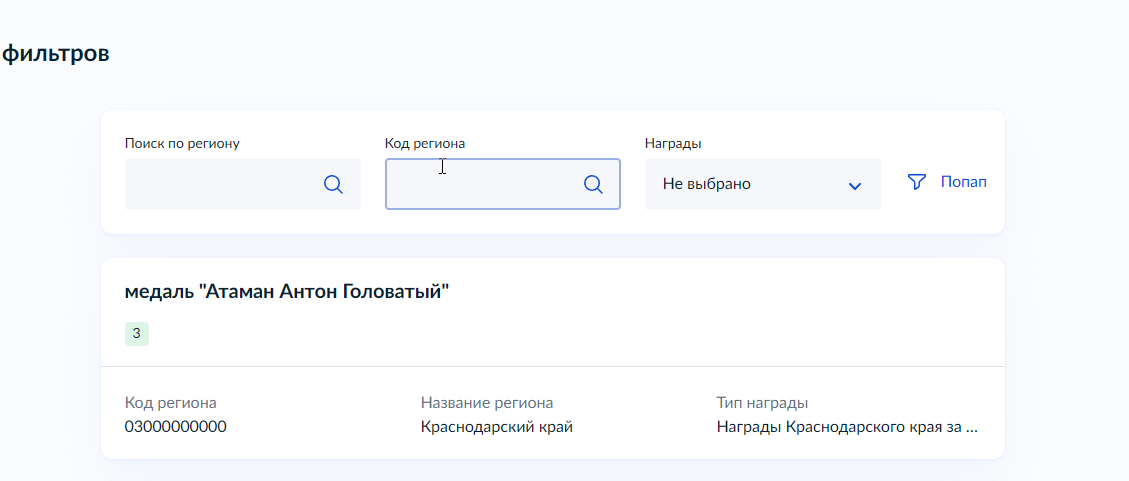Click the "Тип награды" column label
Image resolution: width=1129 pixels, height=481 pixels.
click(762, 403)
